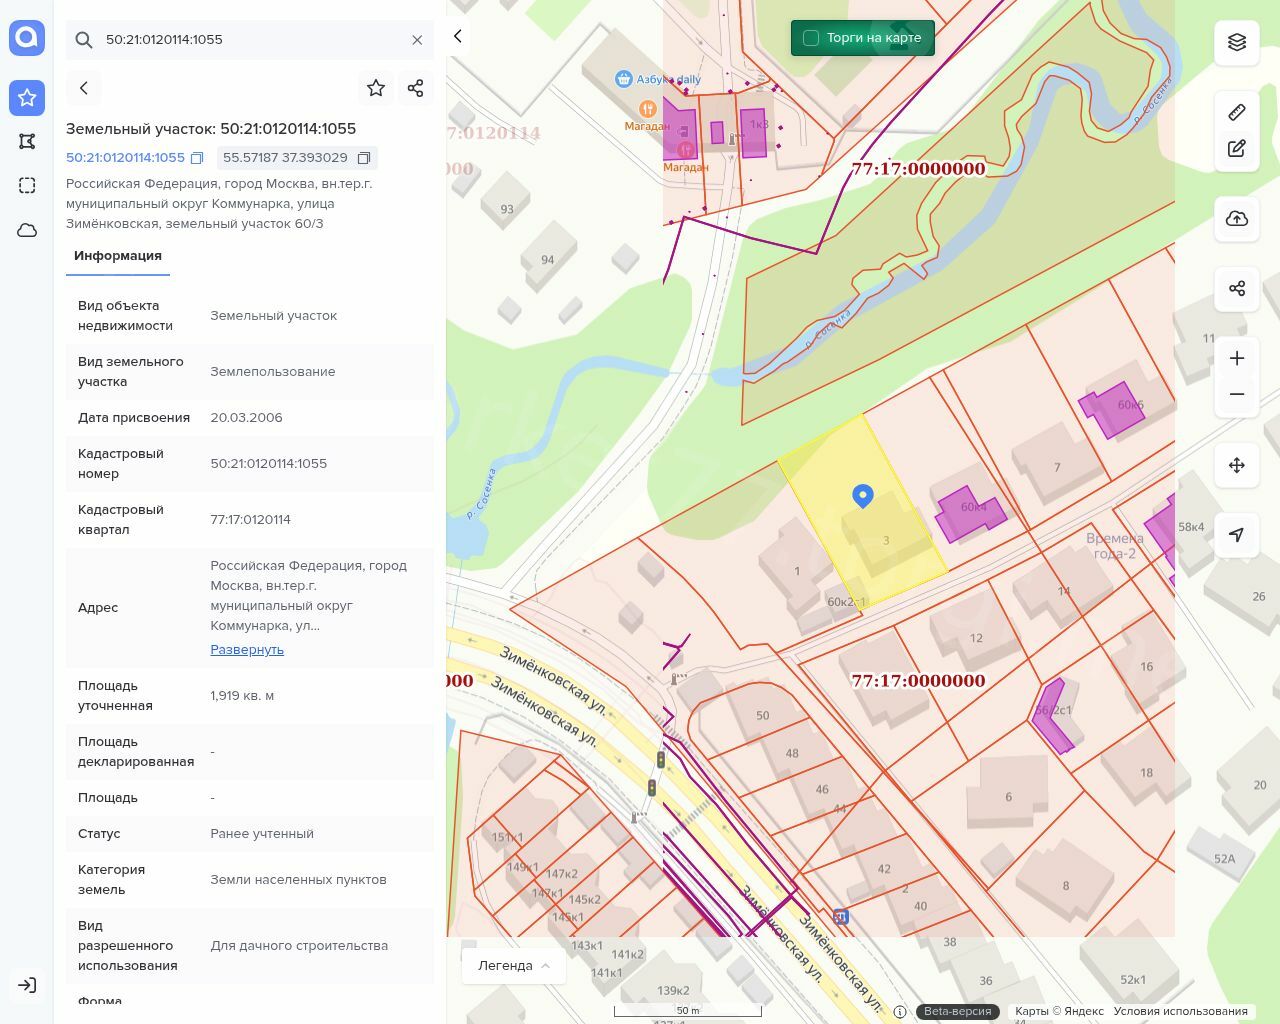Open the map layers panel
Screen dimensions: 1280x1024
click(x=1237, y=42)
